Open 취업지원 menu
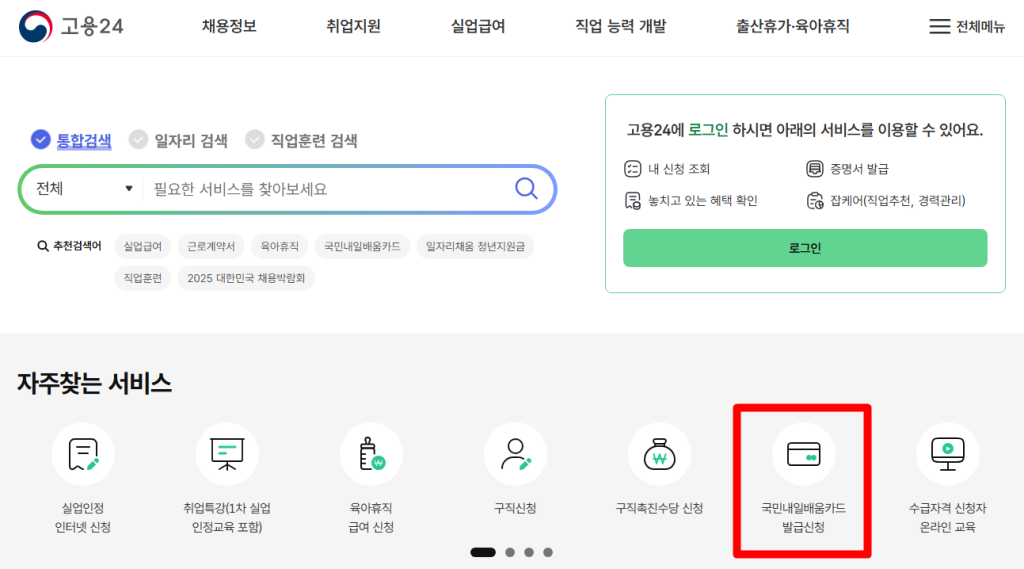 pos(353,26)
